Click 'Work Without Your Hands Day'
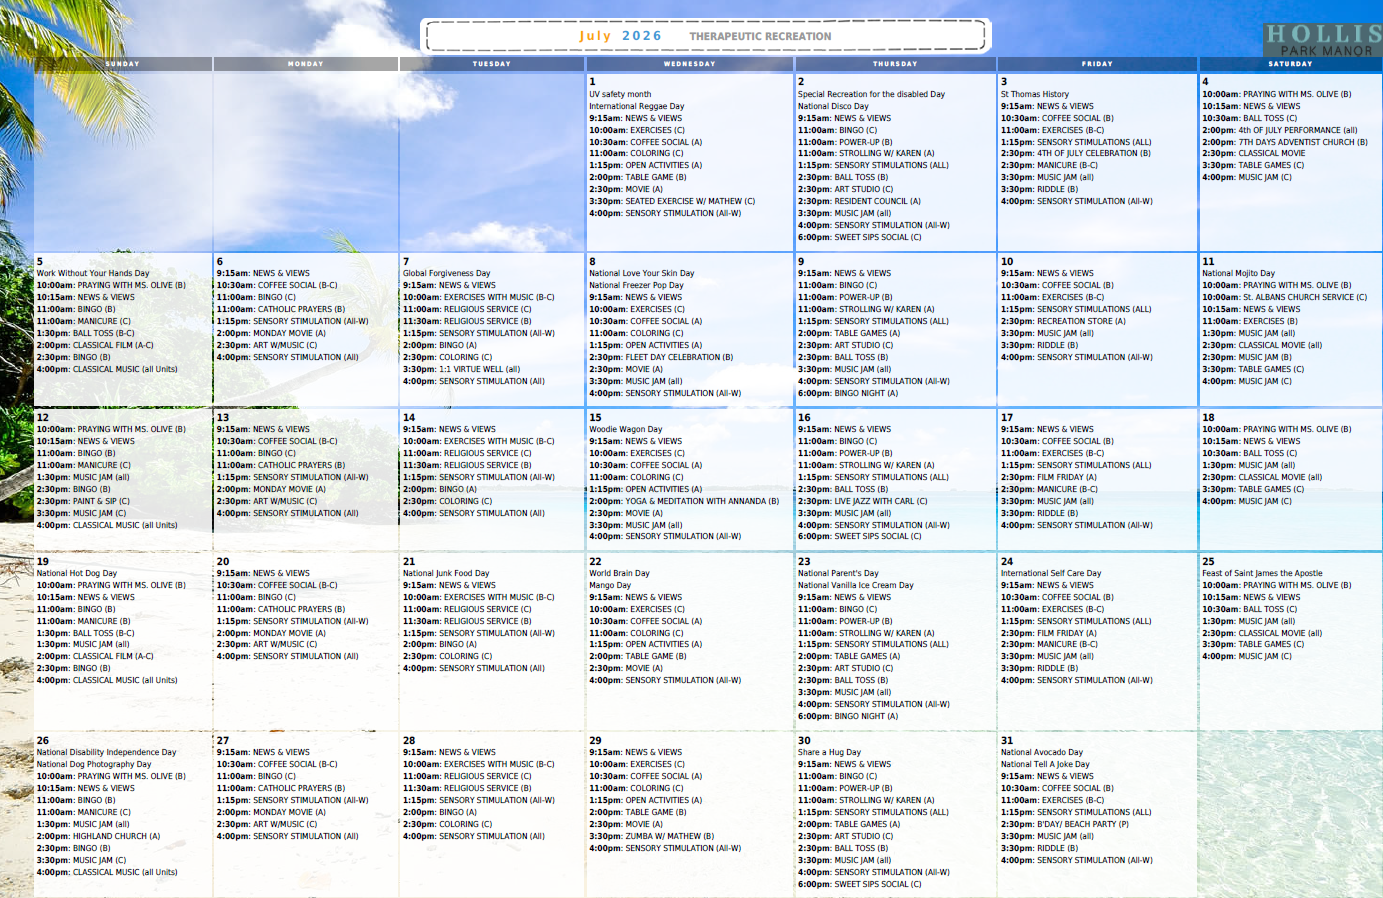The width and height of the screenshot is (1383, 898). [93, 273]
